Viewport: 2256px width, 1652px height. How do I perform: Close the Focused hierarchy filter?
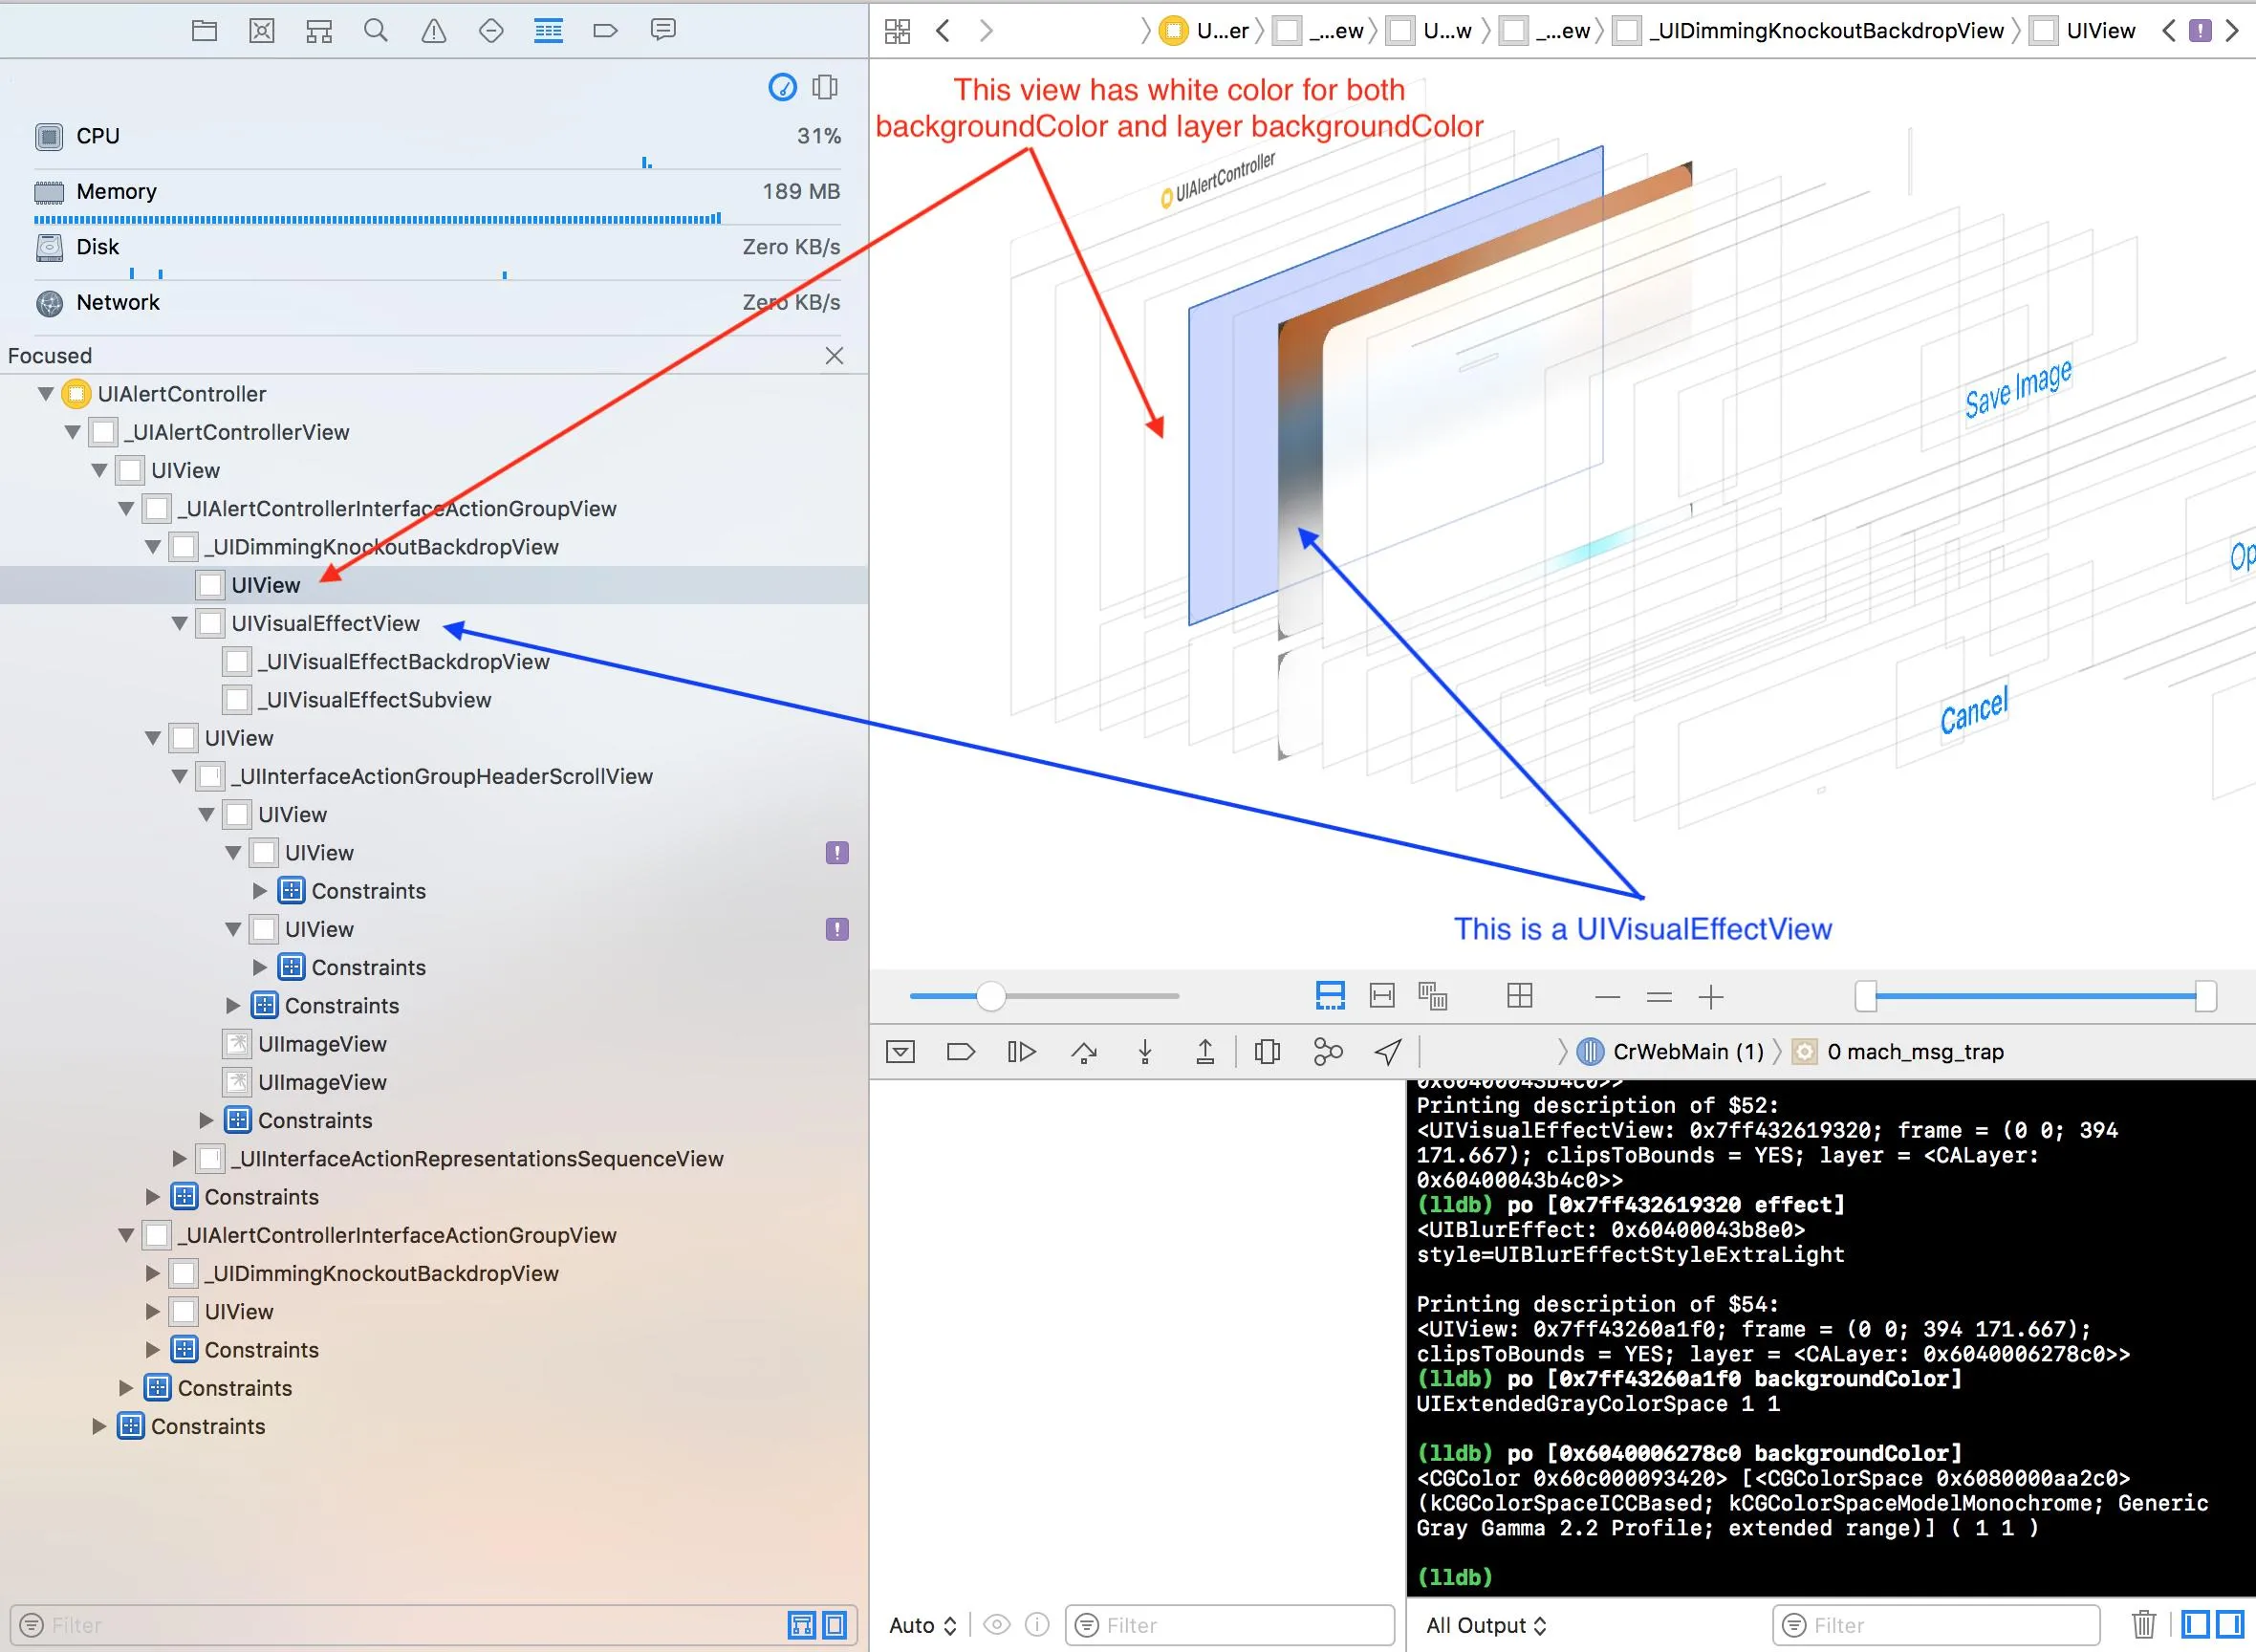(834, 356)
